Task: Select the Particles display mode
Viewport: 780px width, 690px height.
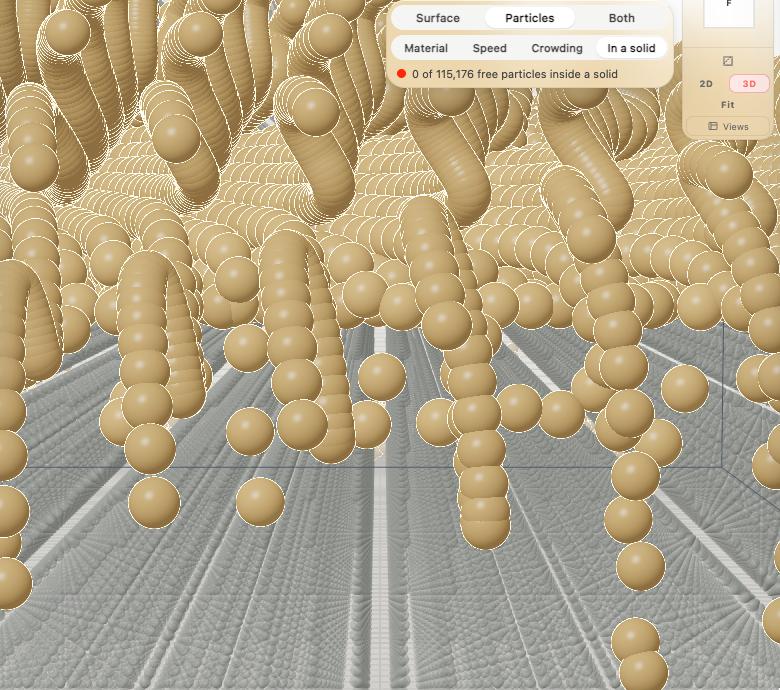Action: tap(529, 18)
